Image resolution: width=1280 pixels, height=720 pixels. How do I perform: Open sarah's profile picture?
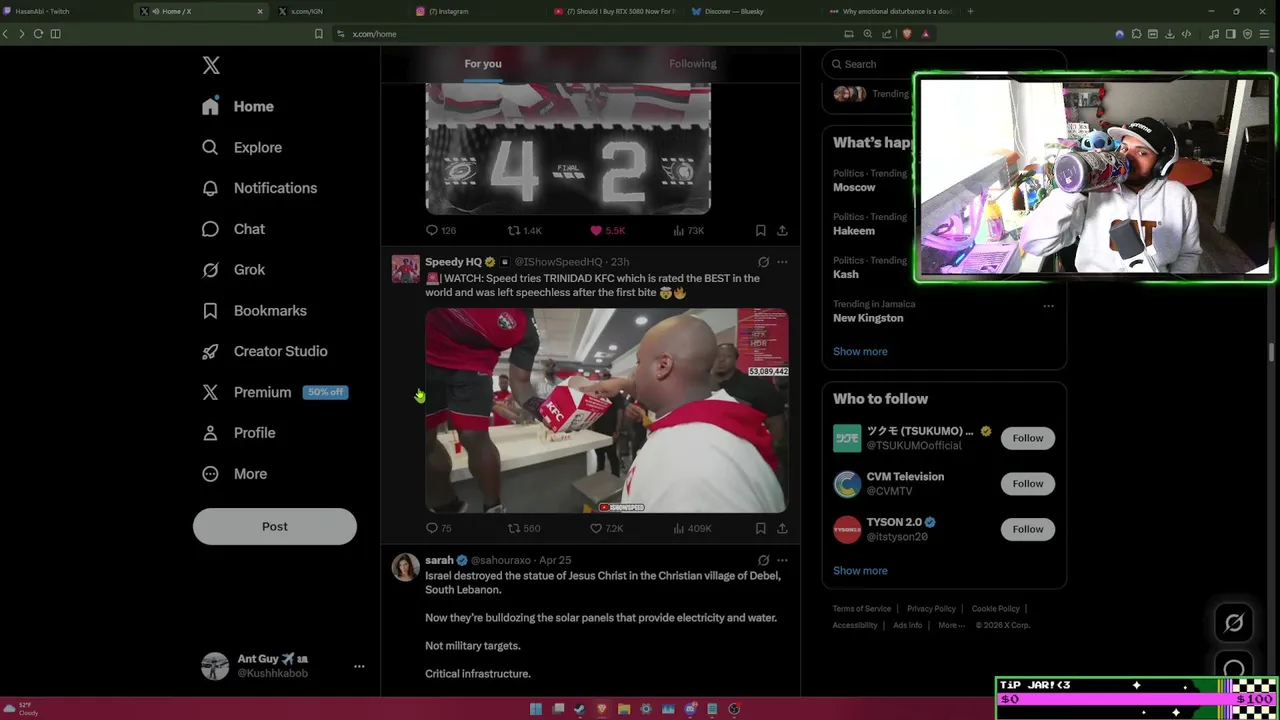click(405, 567)
